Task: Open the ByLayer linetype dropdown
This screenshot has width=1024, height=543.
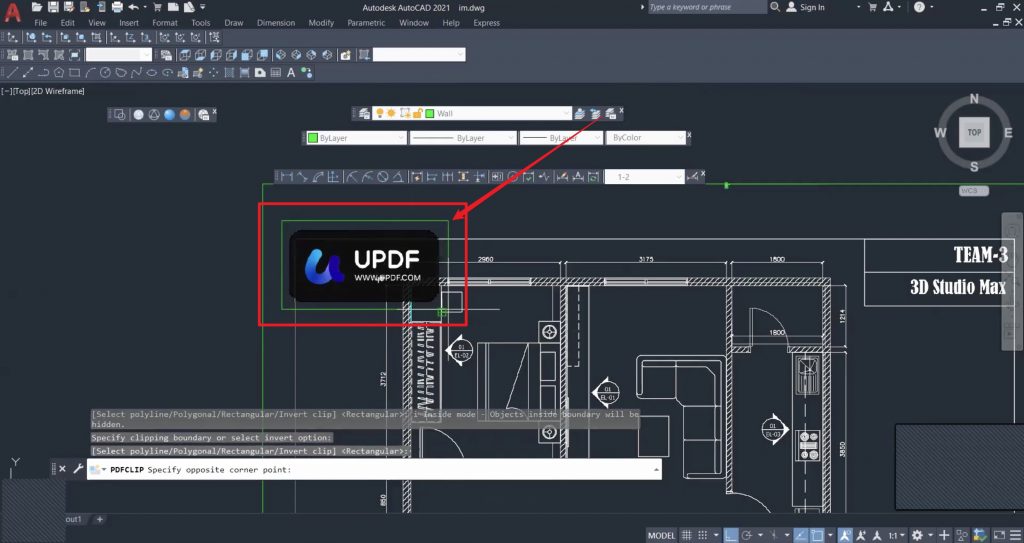Action: coord(511,138)
